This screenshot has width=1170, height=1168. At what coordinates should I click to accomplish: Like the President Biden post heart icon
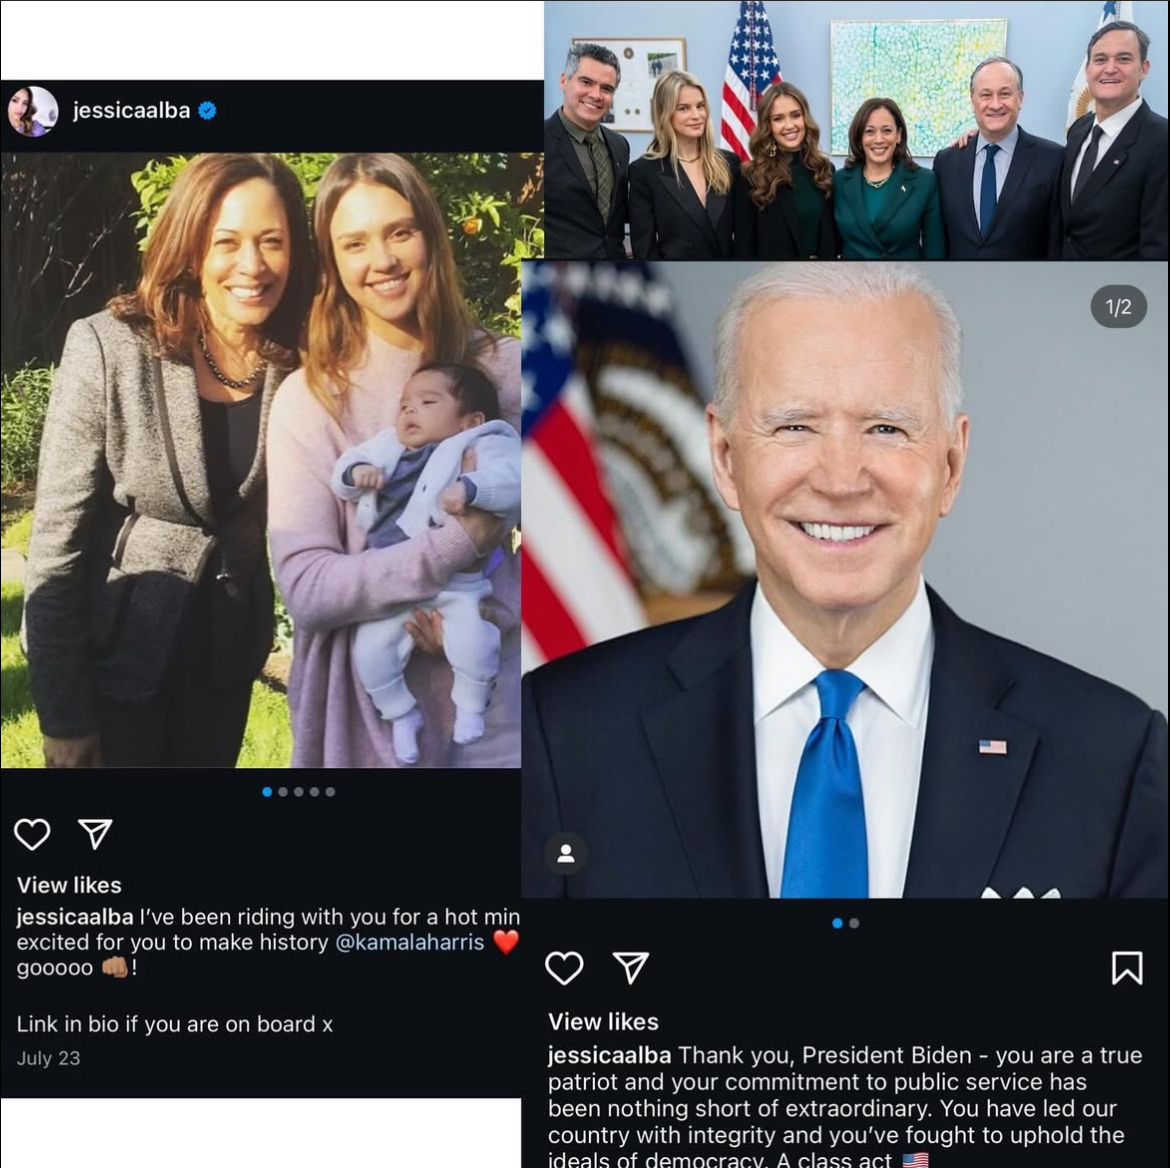click(x=564, y=968)
